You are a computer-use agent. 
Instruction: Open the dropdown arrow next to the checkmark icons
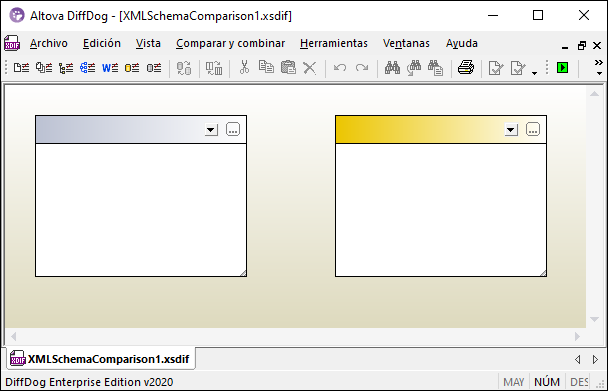534,73
